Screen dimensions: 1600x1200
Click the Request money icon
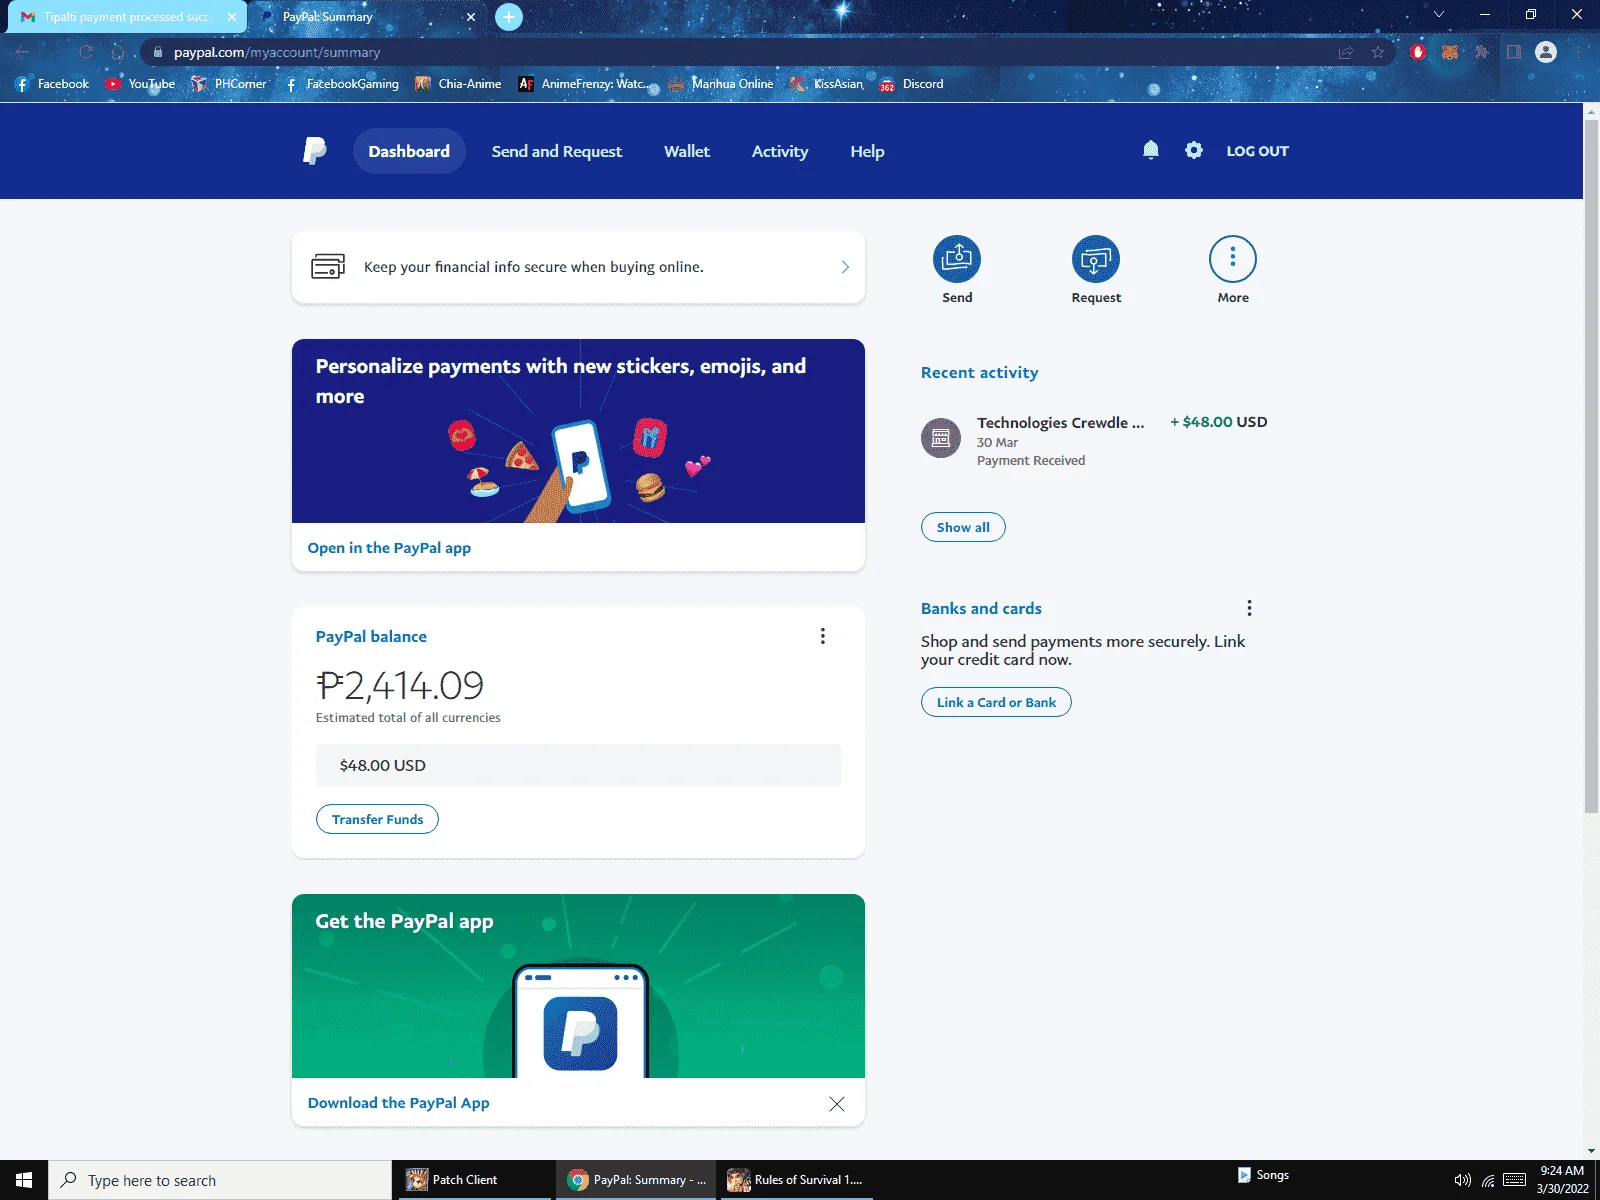pyautogui.click(x=1096, y=259)
